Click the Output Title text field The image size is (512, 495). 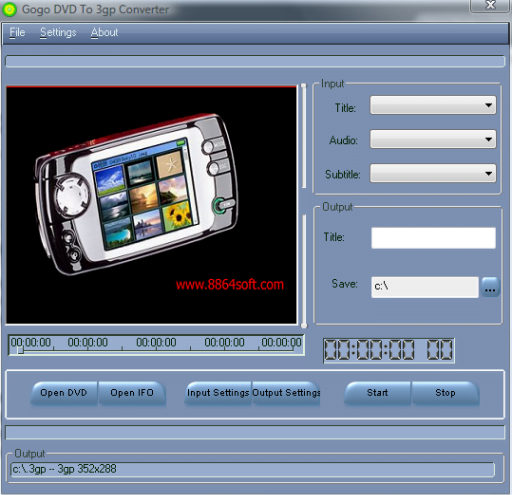[x=433, y=238]
